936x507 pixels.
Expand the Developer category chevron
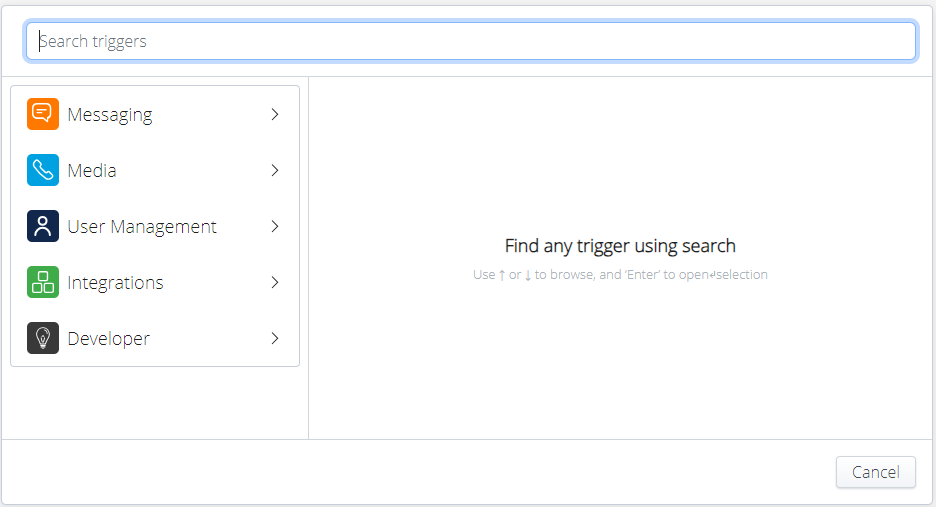275,339
